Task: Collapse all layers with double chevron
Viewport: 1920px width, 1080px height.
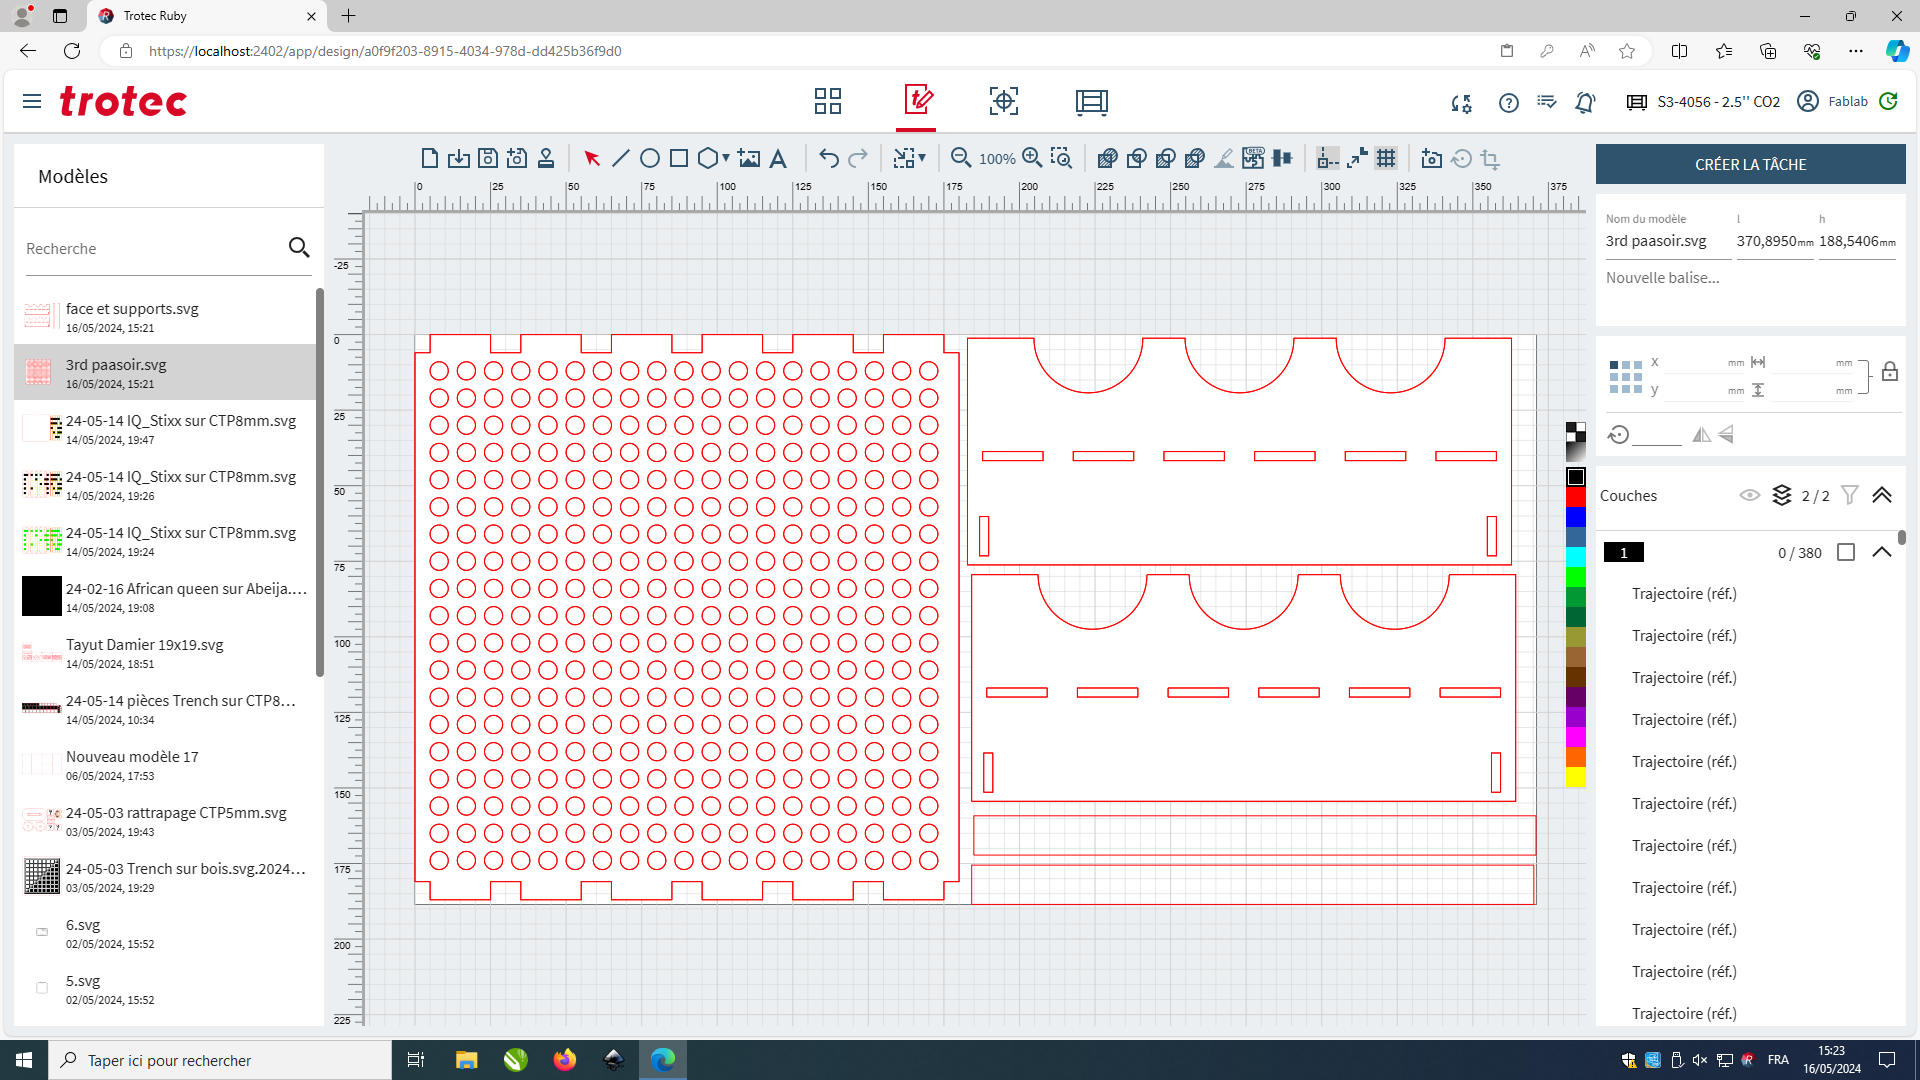Action: pyautogui.click(x=1882, y=495)
